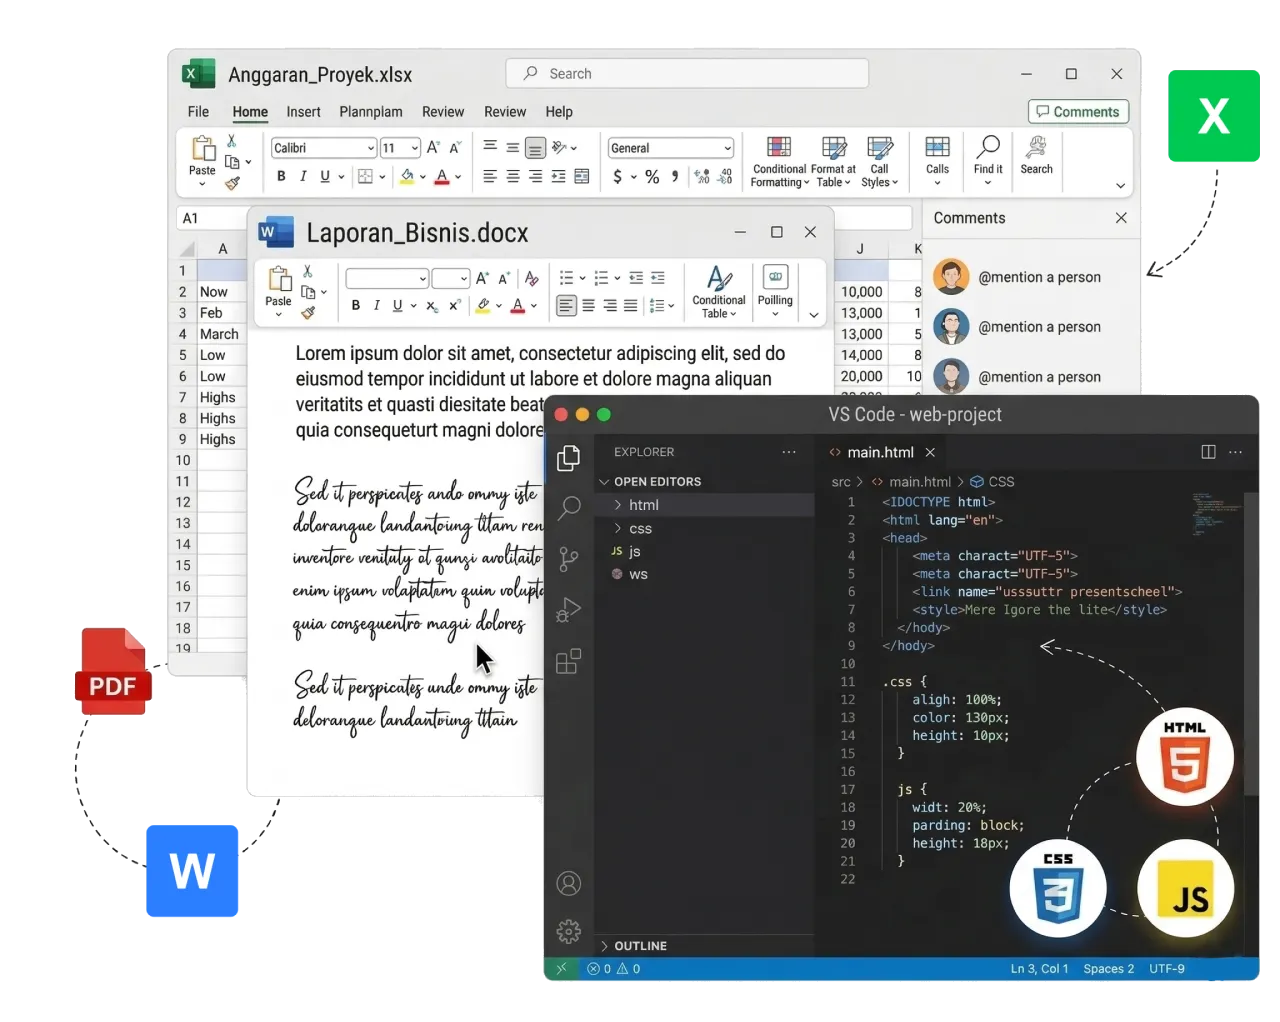Click the Pasle button in Word ribbon
1280x1022 pixels.
[278, 291]
